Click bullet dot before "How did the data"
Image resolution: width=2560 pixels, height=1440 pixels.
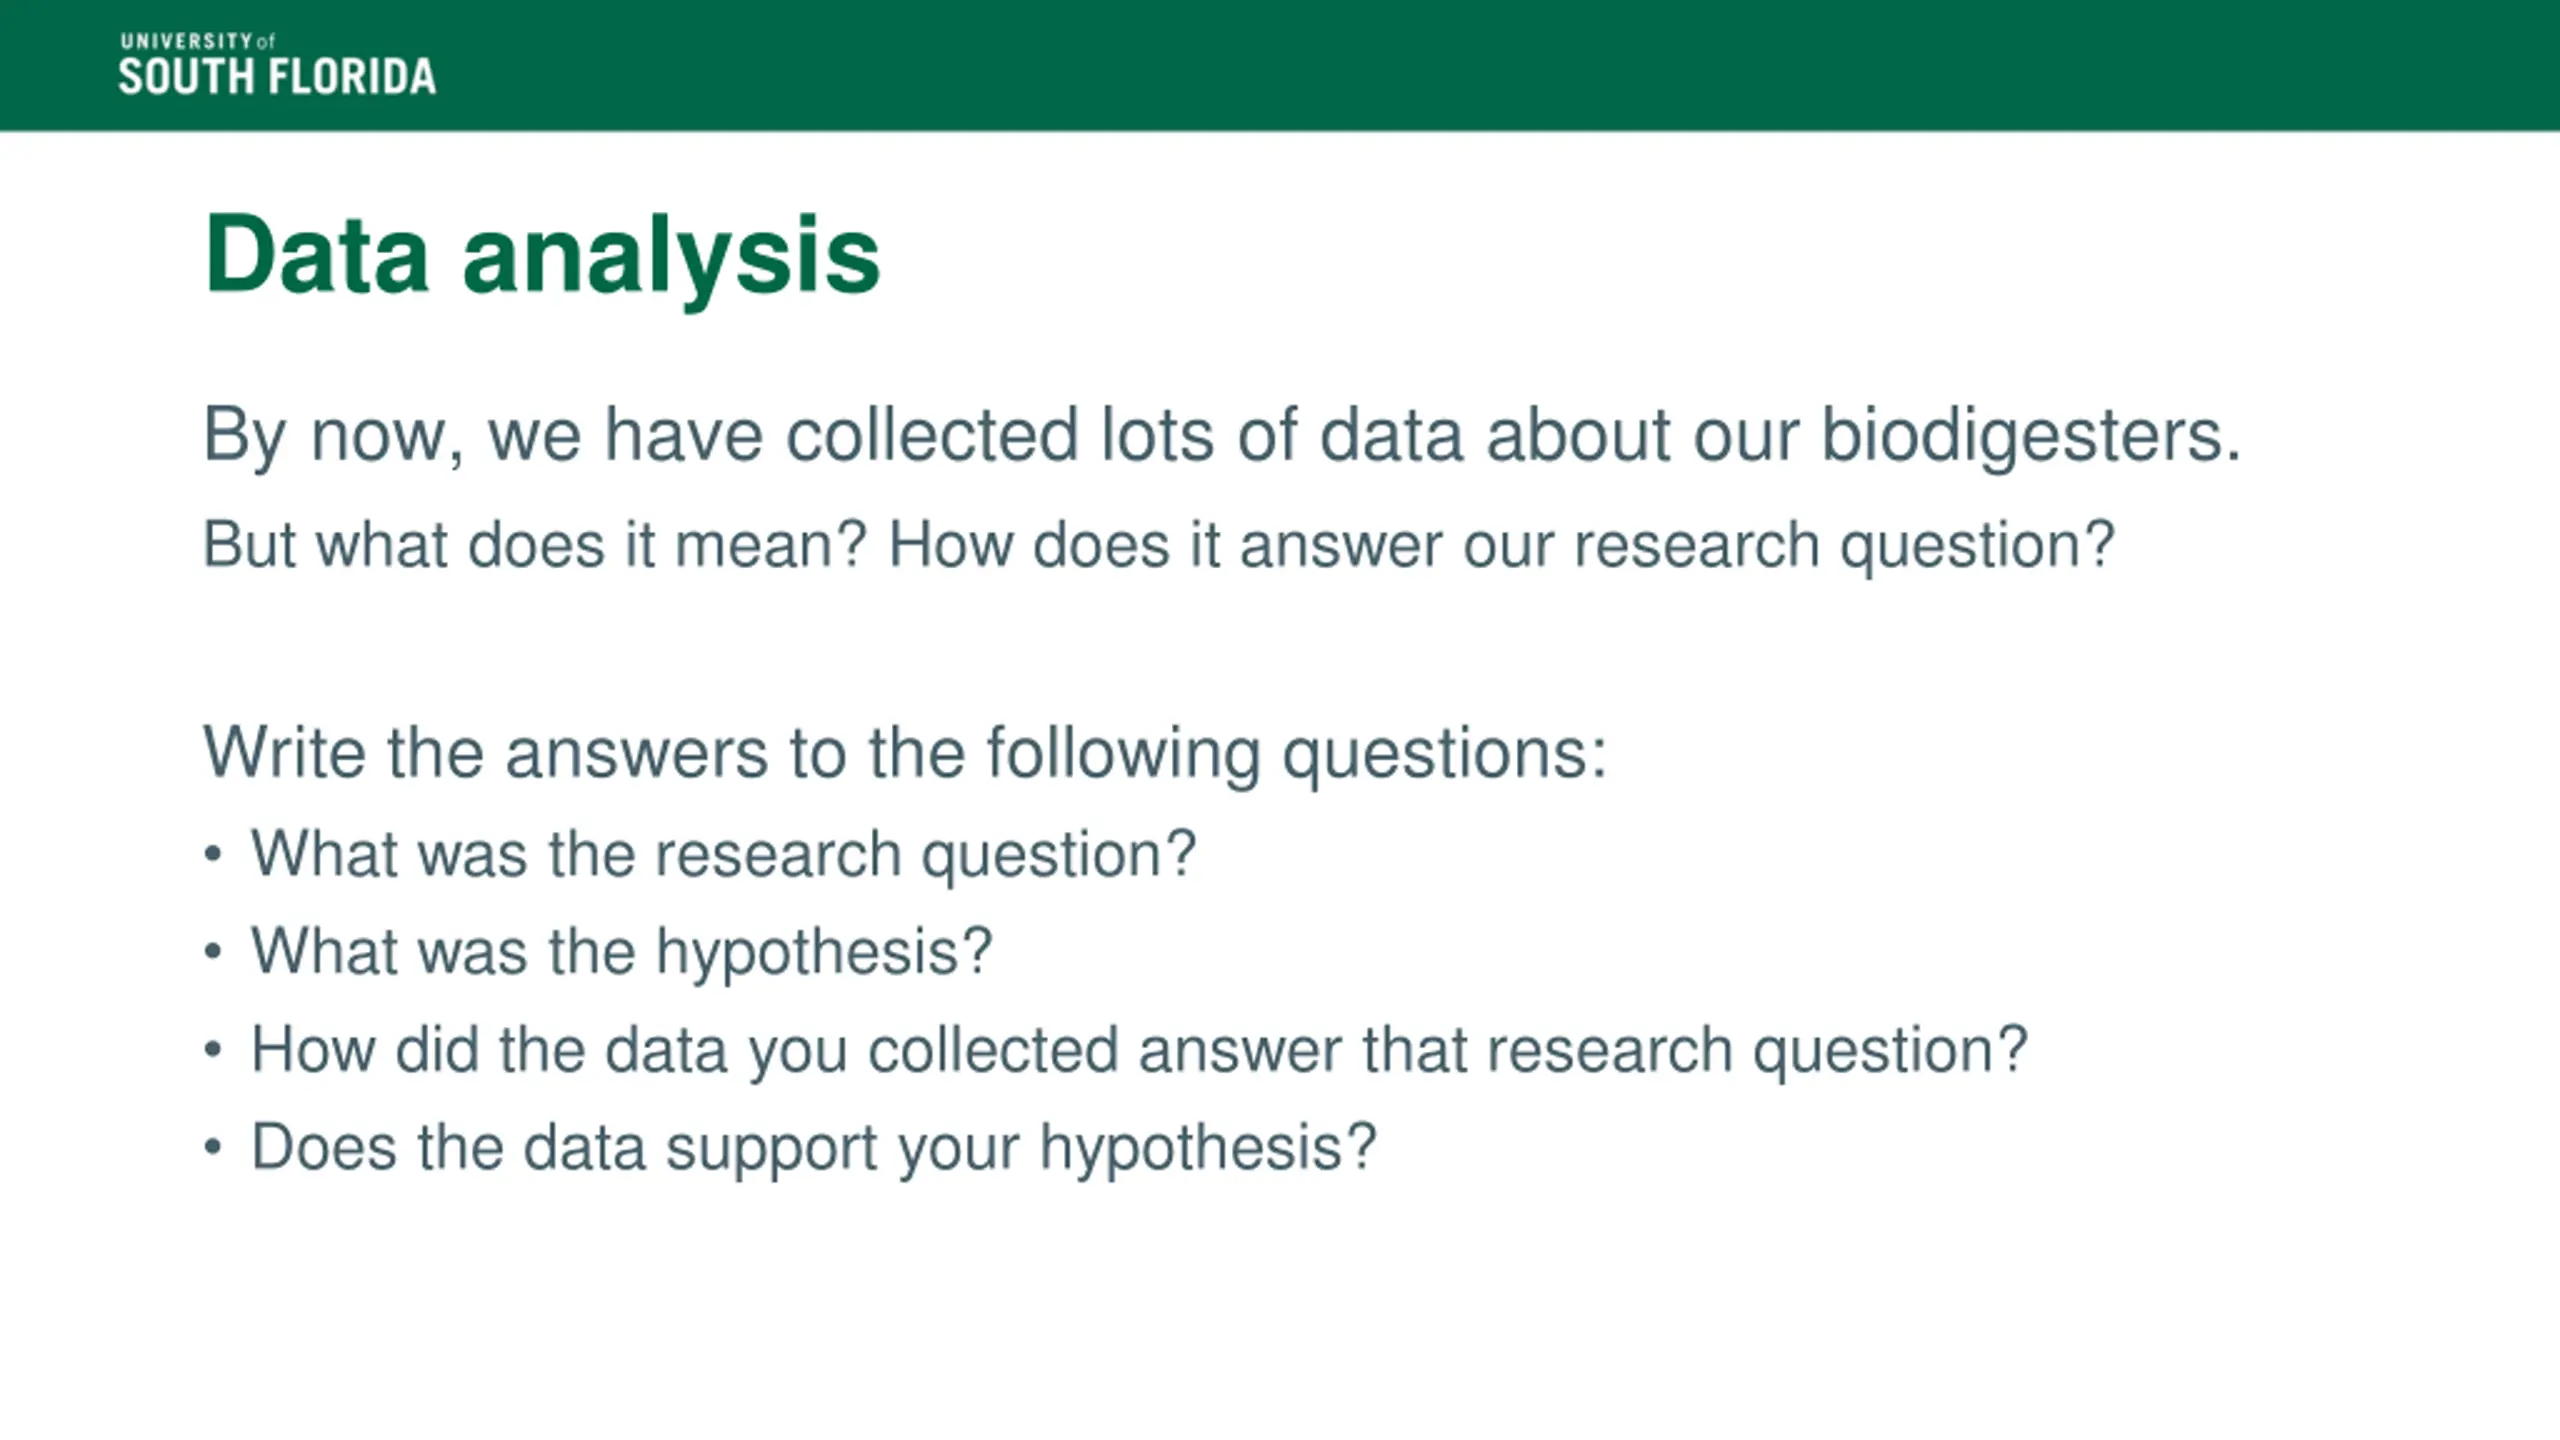(212, 1051)
